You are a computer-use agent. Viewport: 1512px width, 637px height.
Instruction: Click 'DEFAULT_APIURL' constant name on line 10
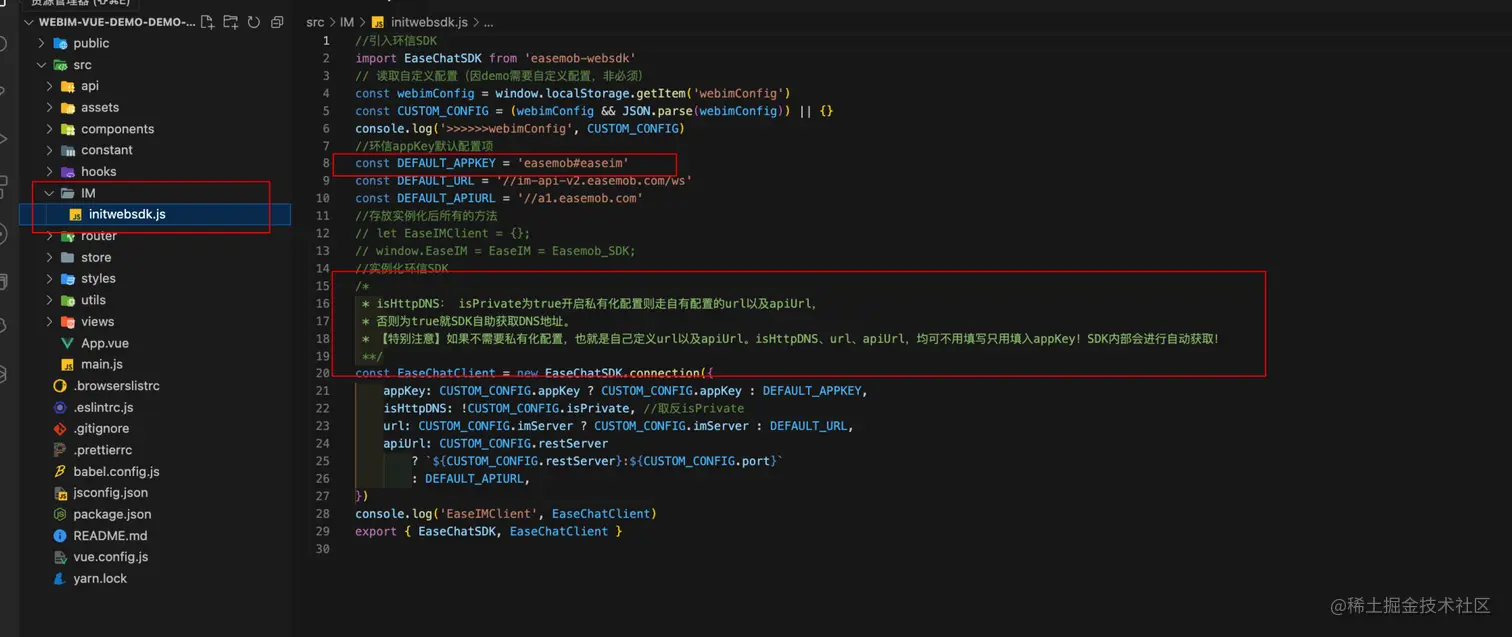446,198
